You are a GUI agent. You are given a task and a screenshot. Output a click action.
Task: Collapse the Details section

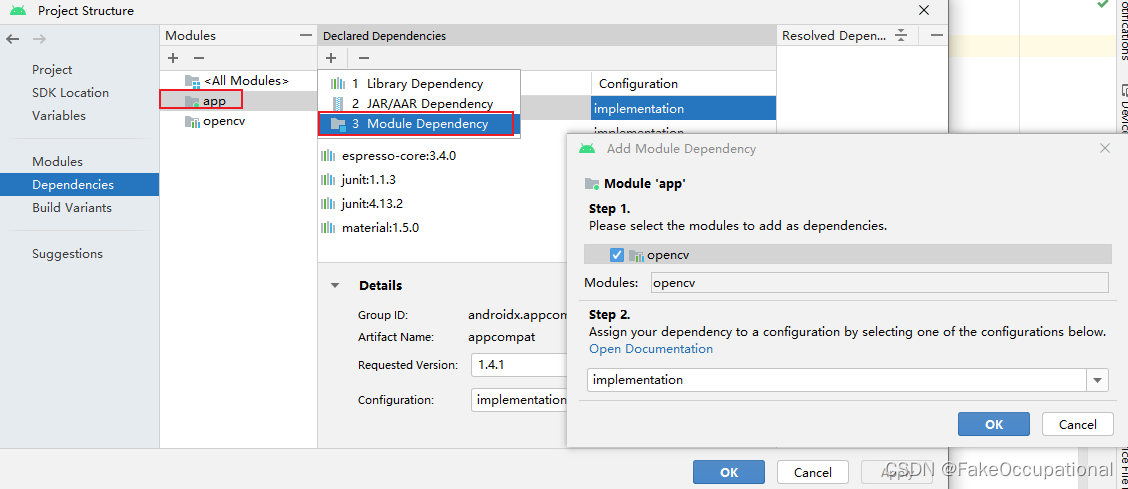pyautogui.click(x=335, y=285)
